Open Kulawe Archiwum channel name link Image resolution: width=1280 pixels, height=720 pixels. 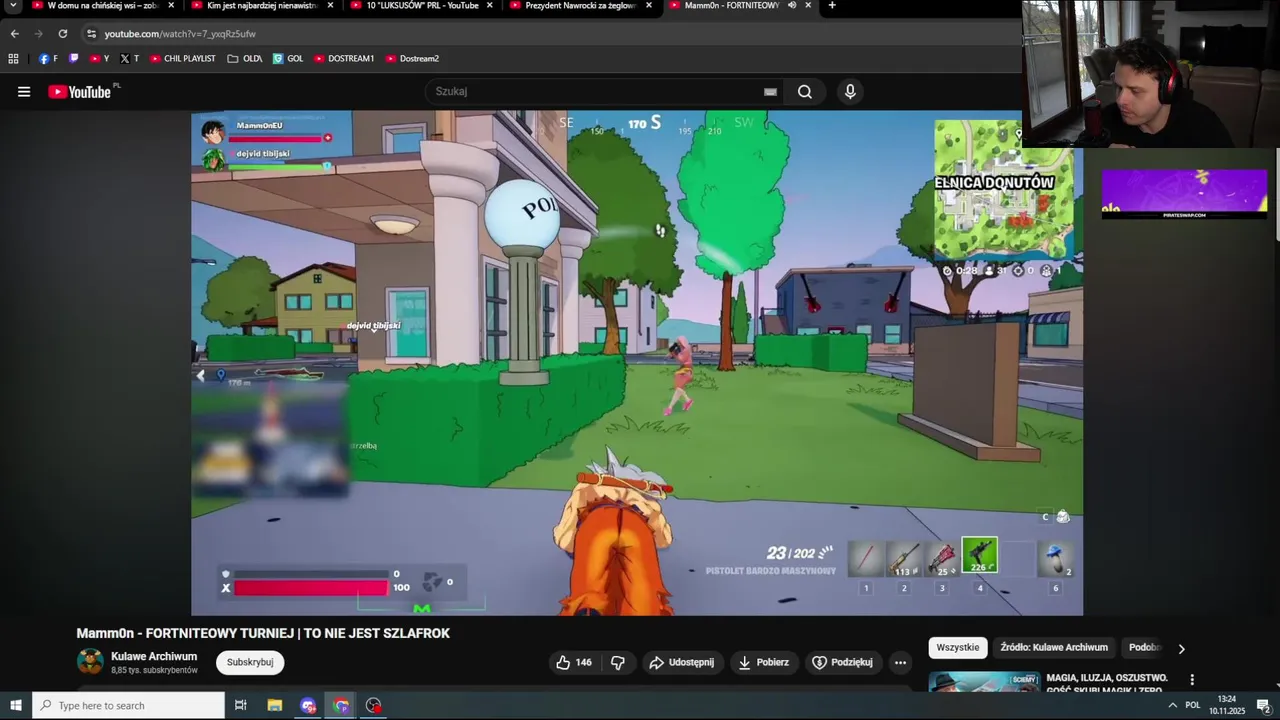[x=154, y=657]
